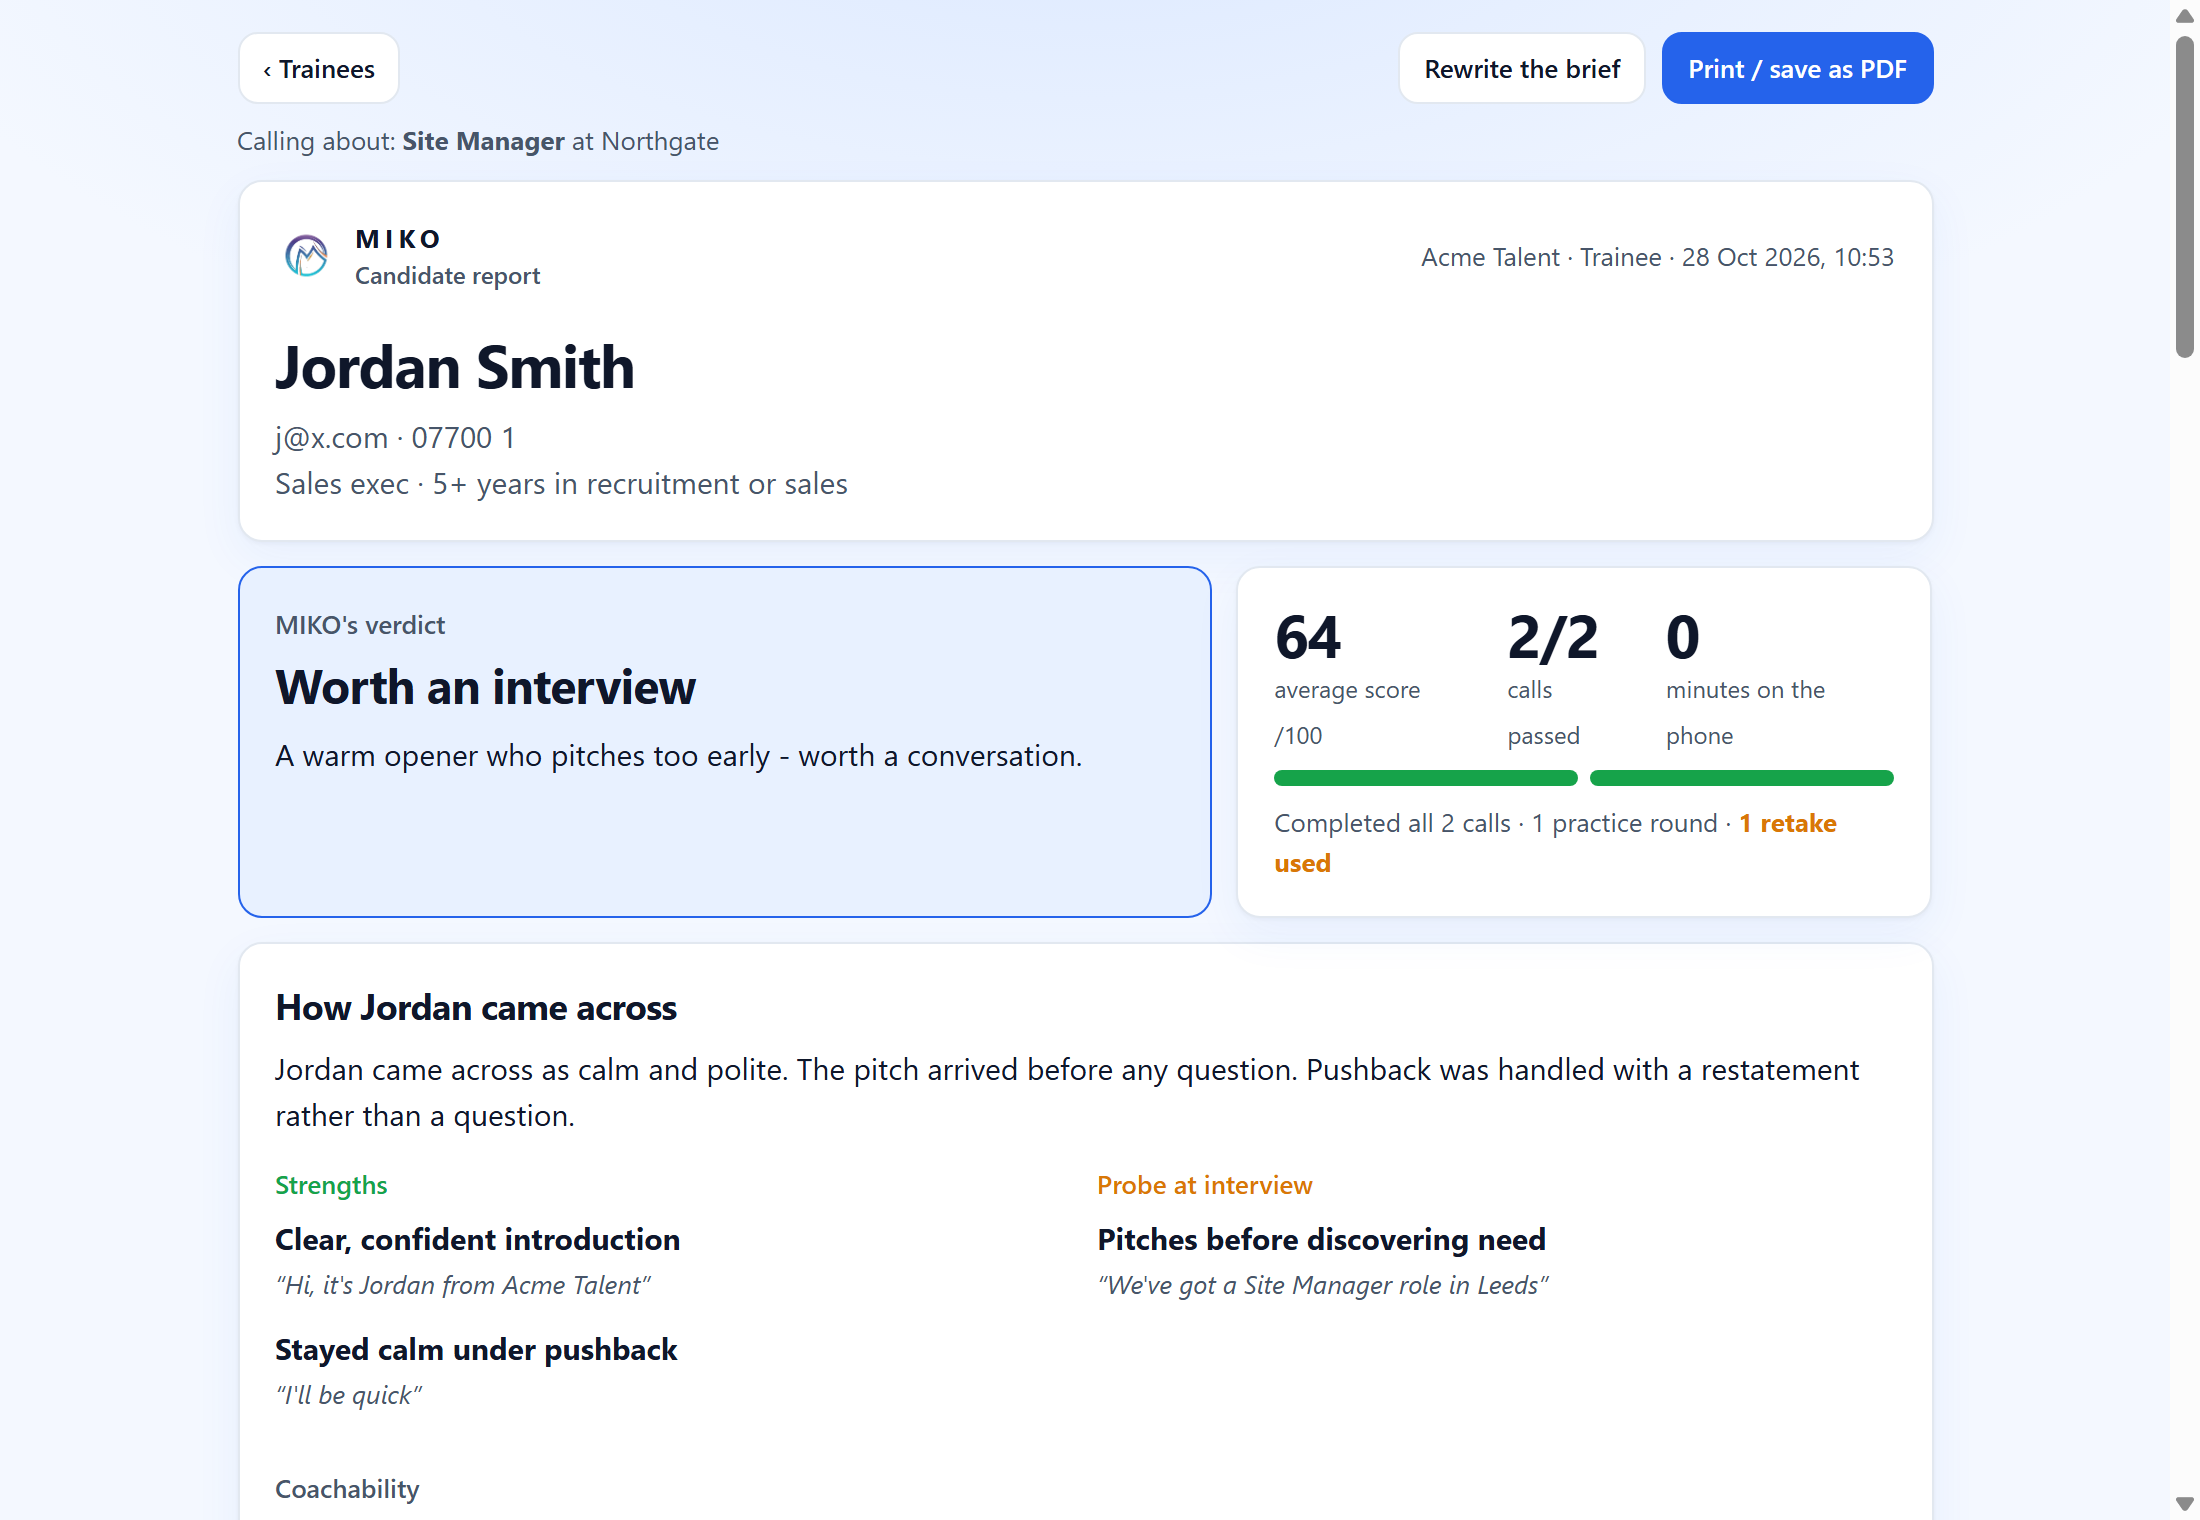Click 'Completed all 2 calls' text
Screen dimensions: 2200x1520
[x=1392, y=823]
